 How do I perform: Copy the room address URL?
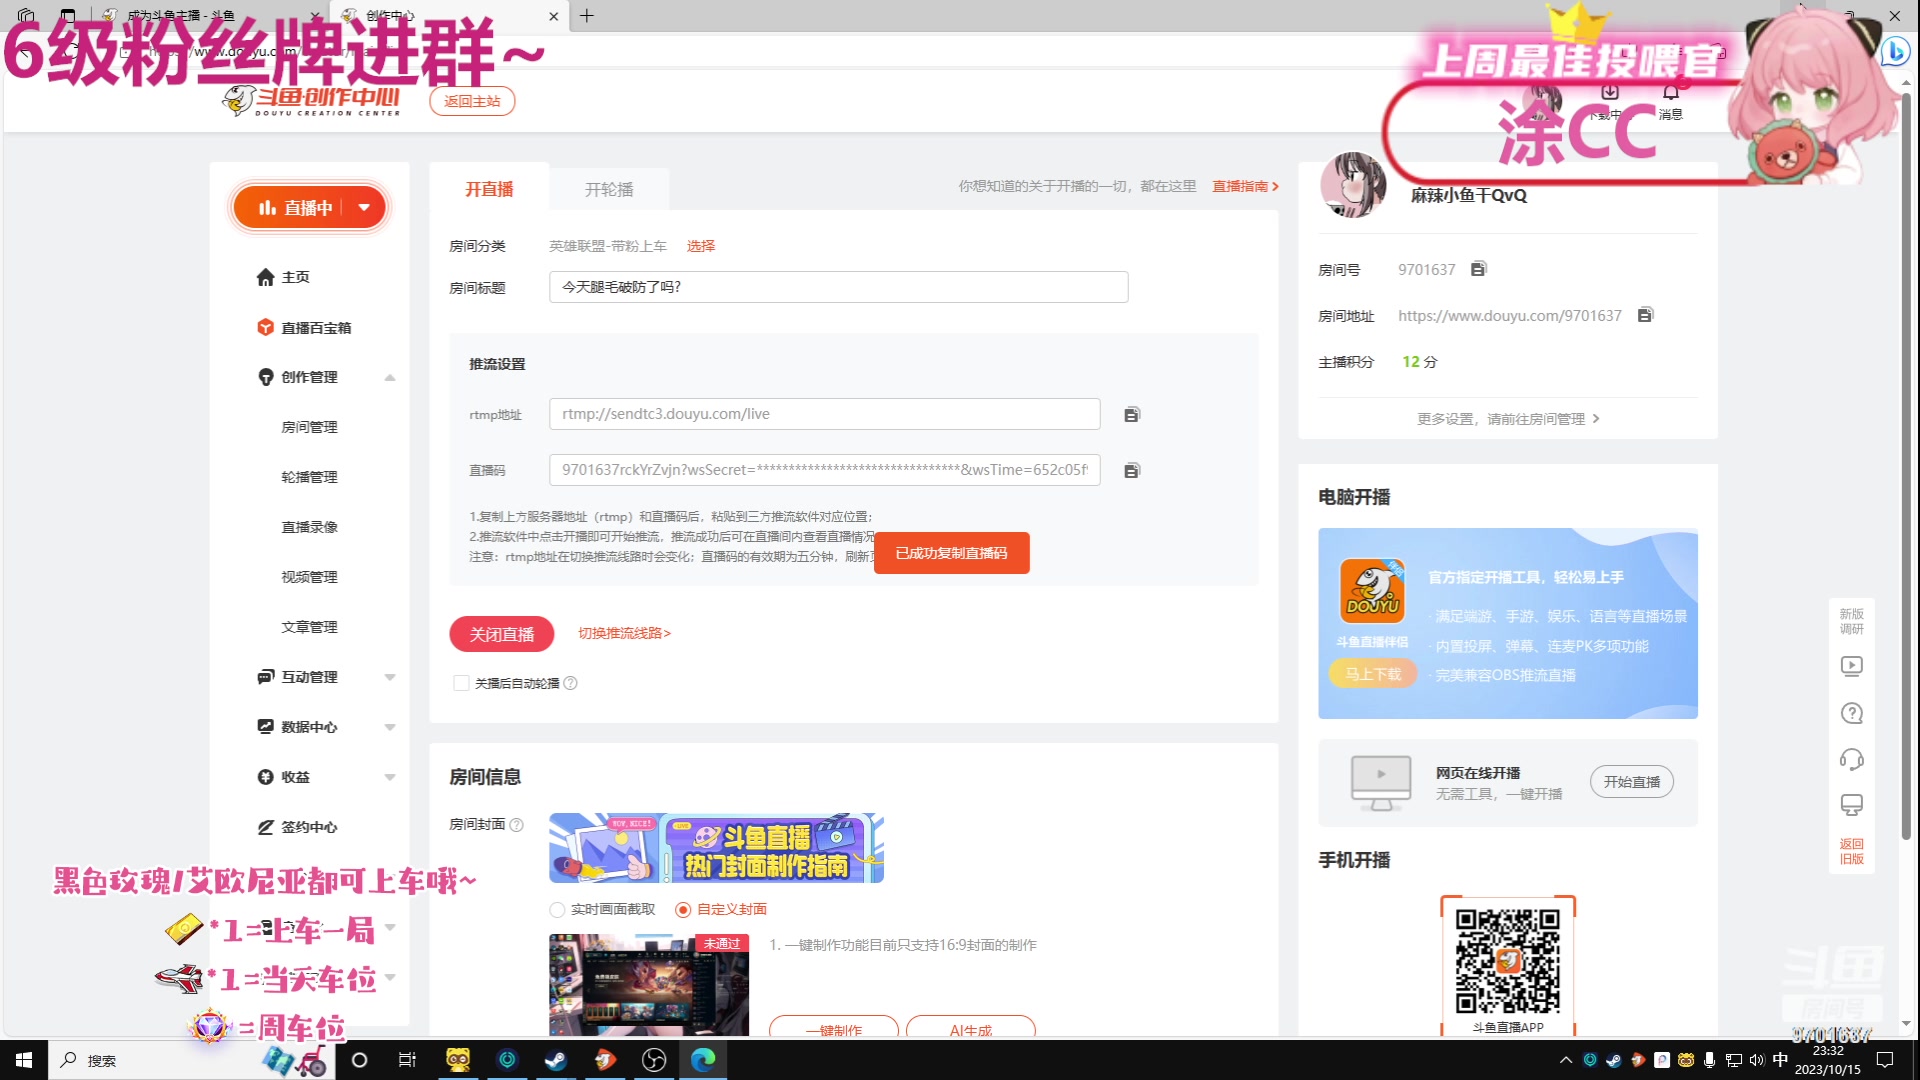click(x=1645, y=315)
